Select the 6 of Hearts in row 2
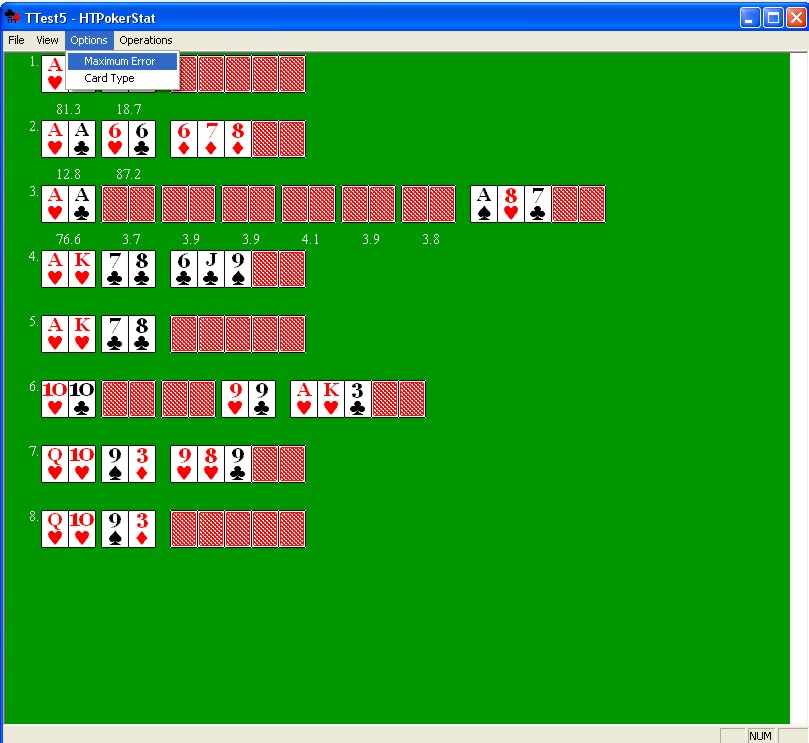Viewport: 809px width, 743px height. (x=115, y=139)
